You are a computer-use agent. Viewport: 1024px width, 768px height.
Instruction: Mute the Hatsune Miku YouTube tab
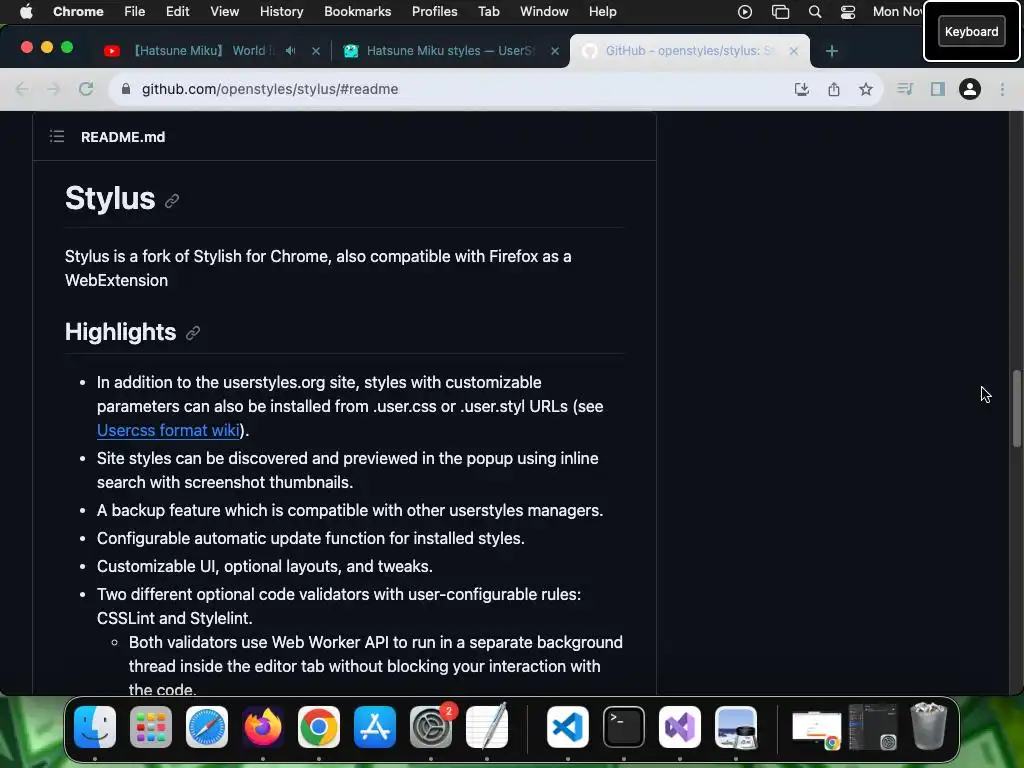tap(291, 50)
